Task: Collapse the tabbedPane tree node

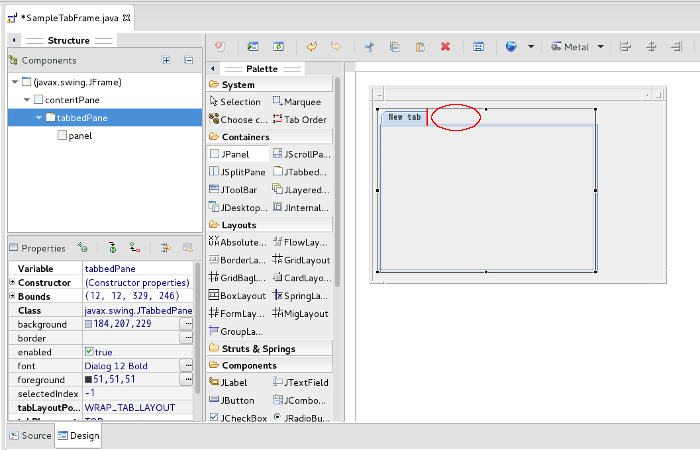Action: pos(39,118)
